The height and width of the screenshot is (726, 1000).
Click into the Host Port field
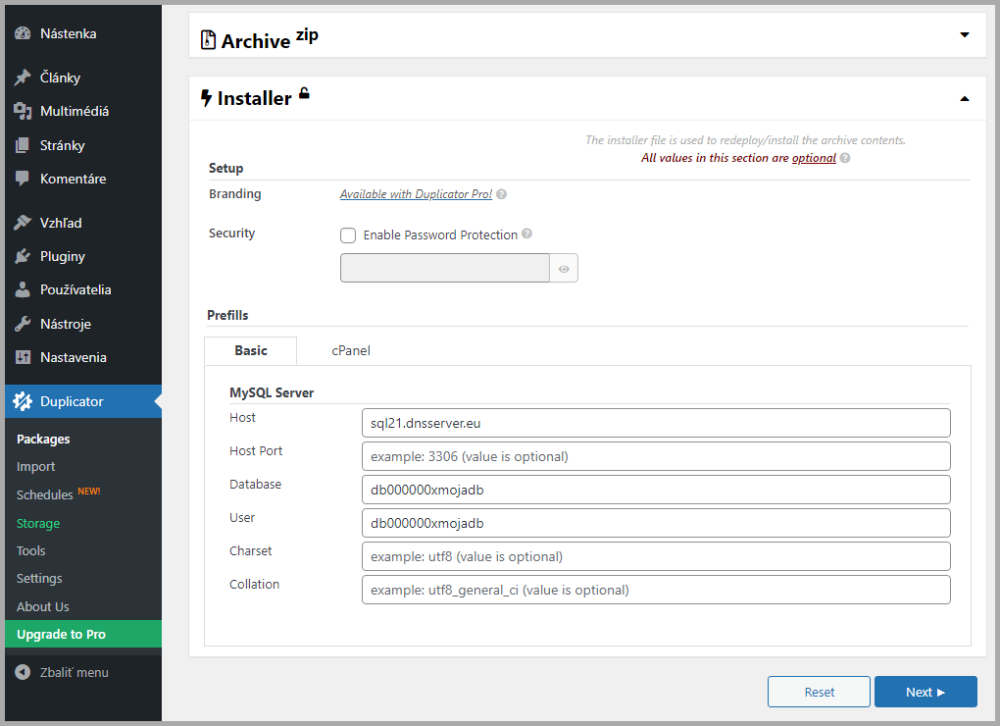[655, 456]
